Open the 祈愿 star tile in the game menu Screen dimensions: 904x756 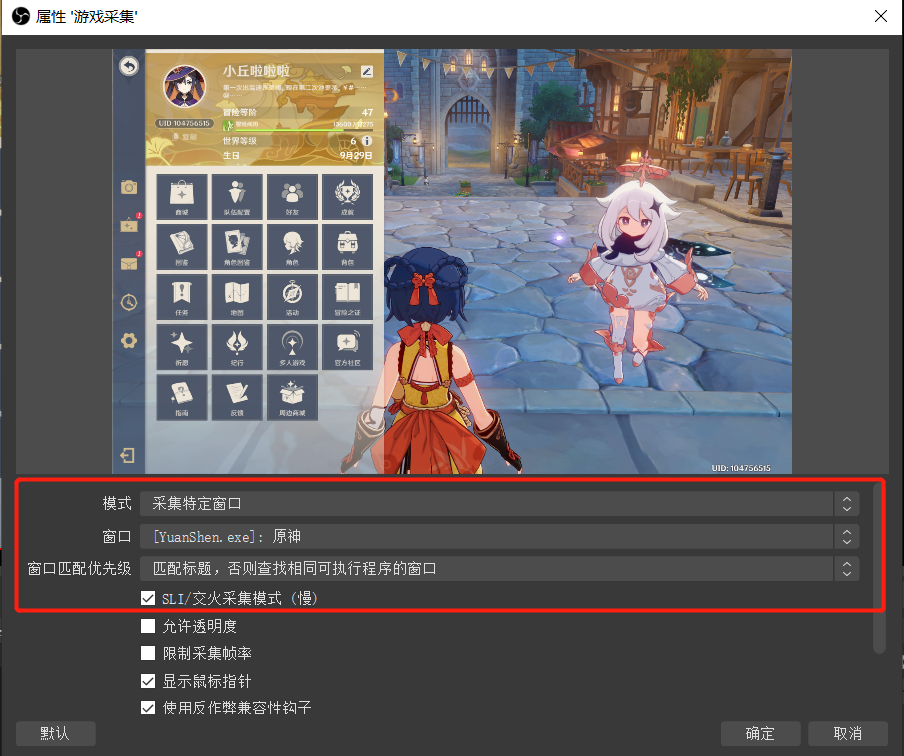(x=182, y=347)
